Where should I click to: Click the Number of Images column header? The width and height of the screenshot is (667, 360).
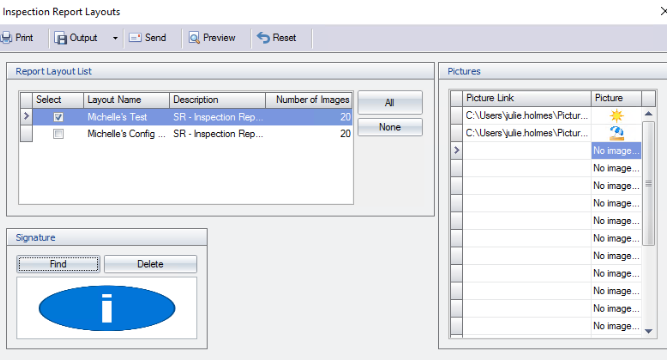(309, 100)
